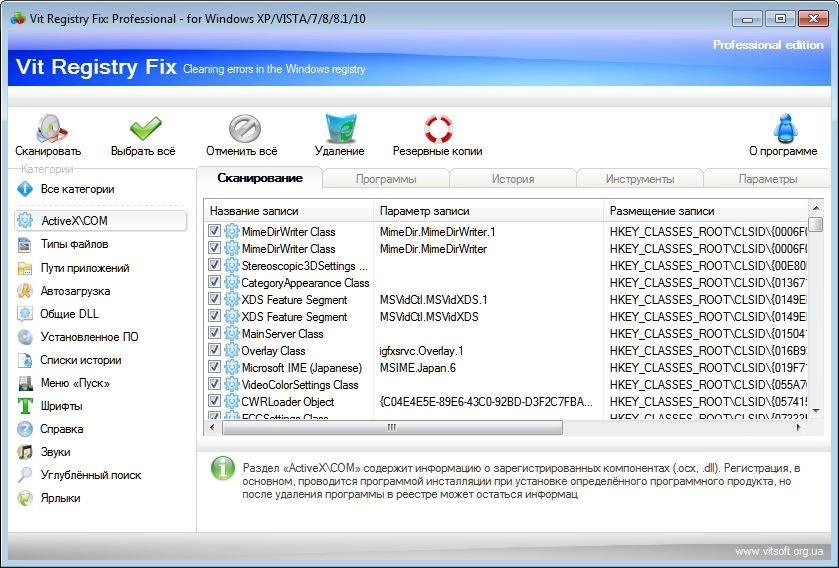The width and height of the screenshot is (839, 568).
Task: Uncheck Overlay Class checkbox
Action: (x=214, y=350)
